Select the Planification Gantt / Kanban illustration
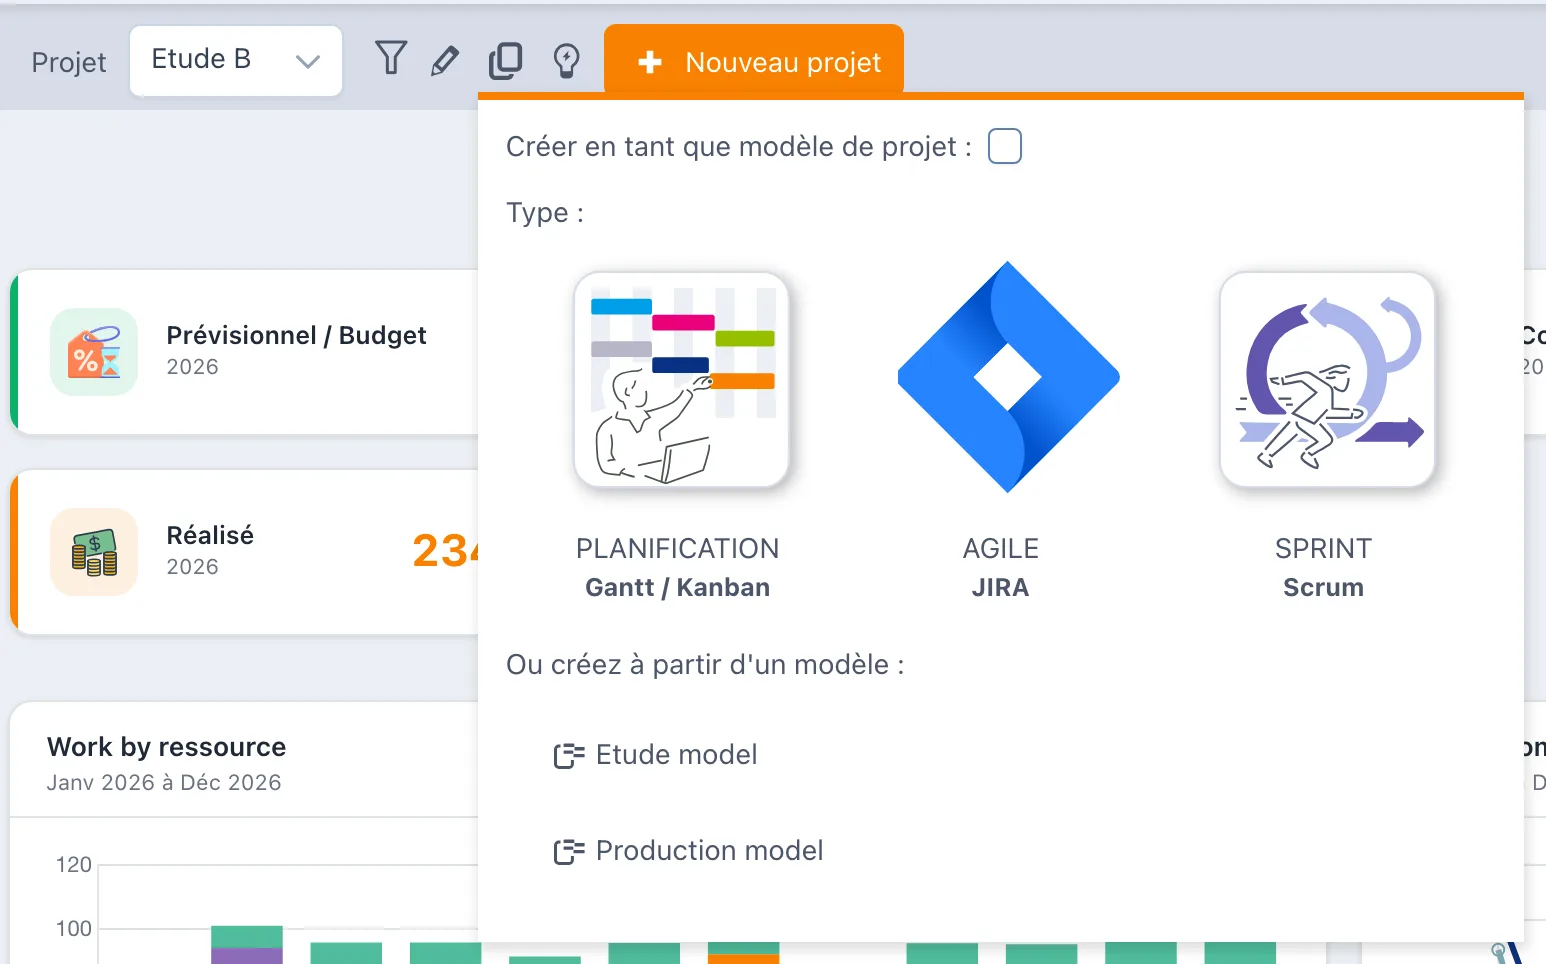Viewport: 1546px width, 964px height. 682,379
